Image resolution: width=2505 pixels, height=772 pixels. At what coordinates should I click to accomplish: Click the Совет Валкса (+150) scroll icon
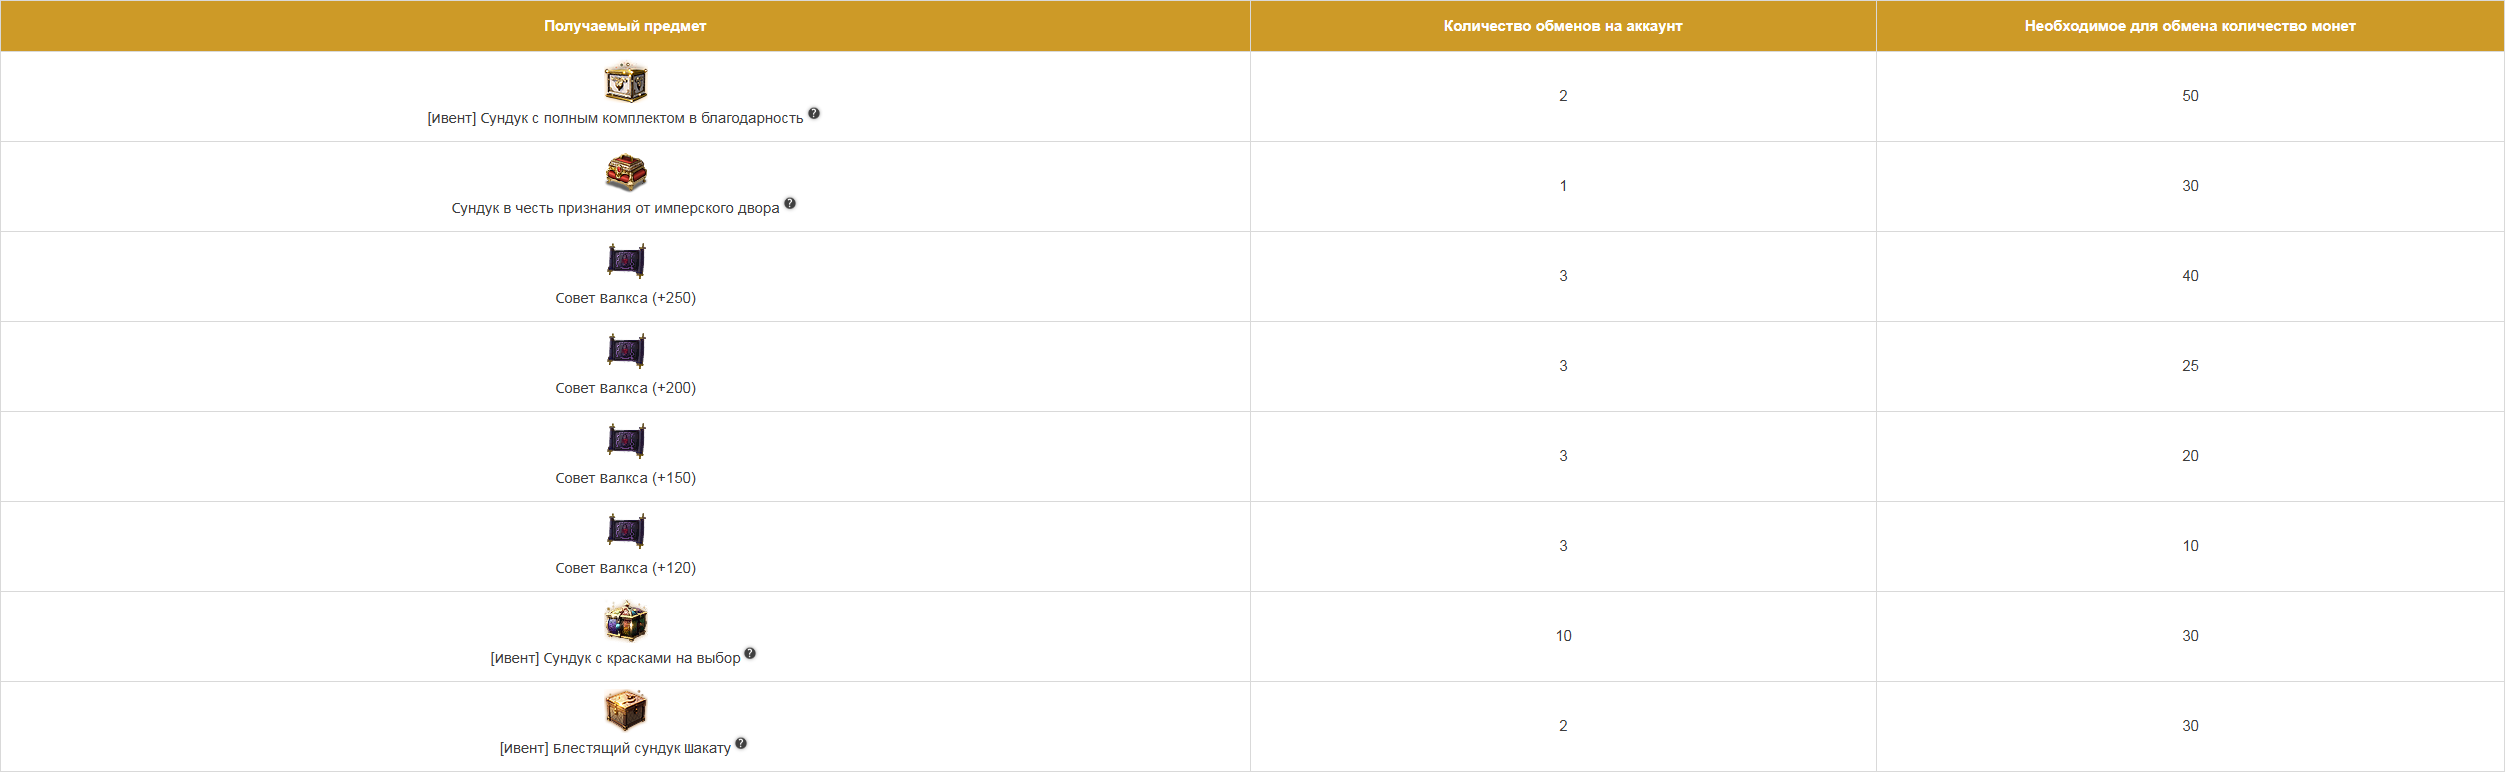(626, 441)
